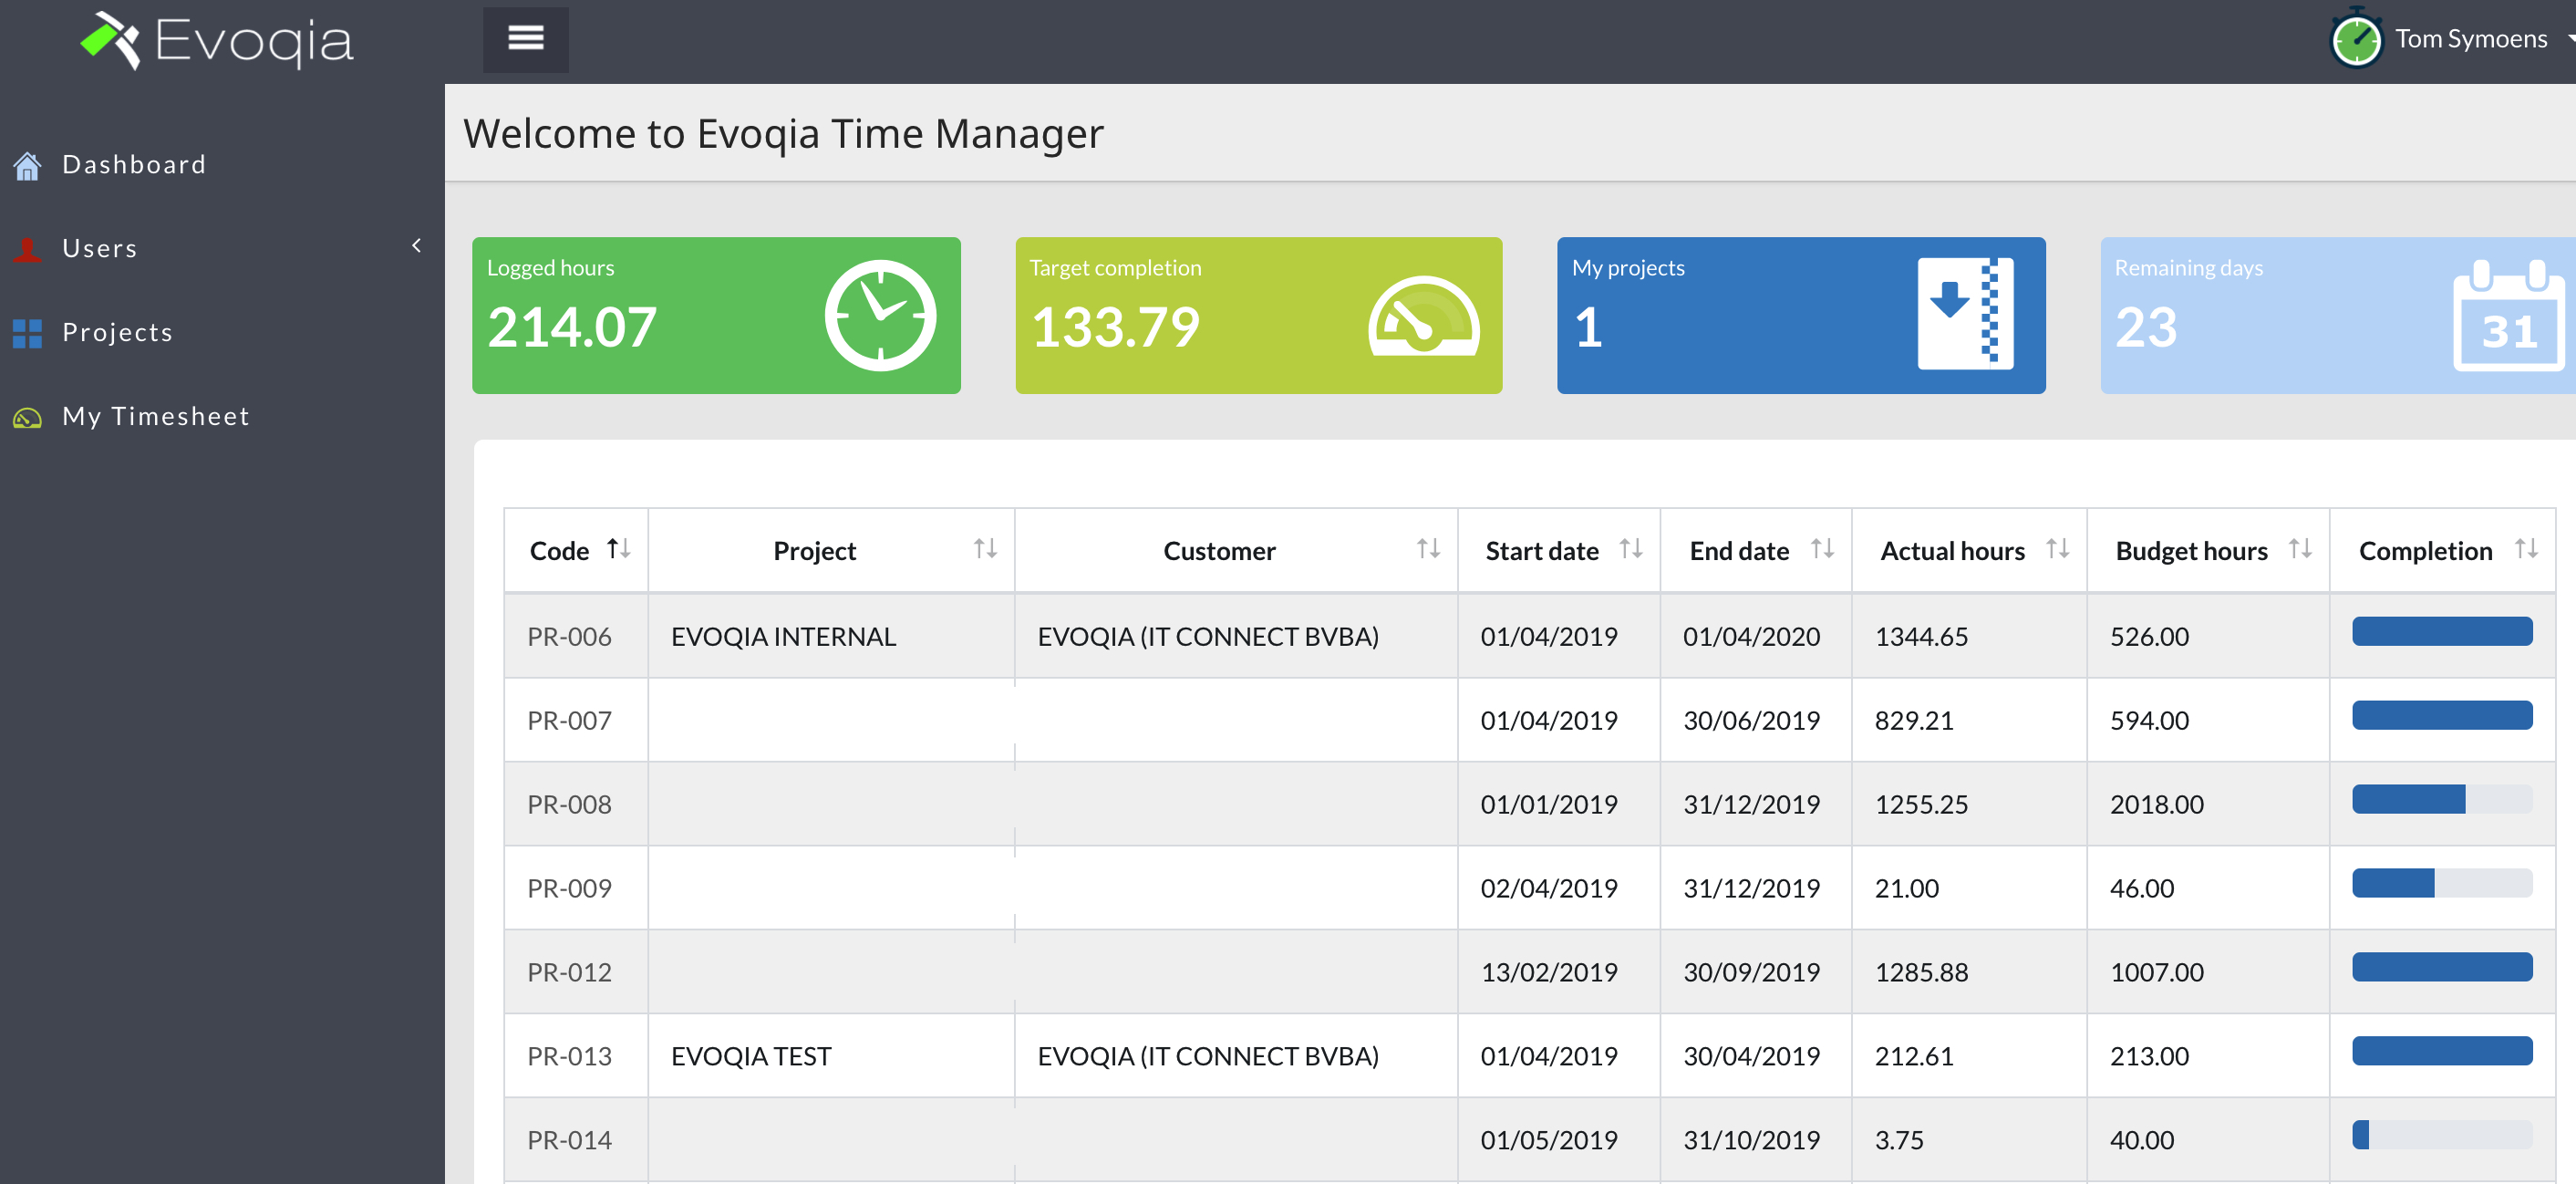Click start date 13/02/2019
Image resolution: width=2576 pixels, height=1184 pixels.
(x=1549, y=973)
